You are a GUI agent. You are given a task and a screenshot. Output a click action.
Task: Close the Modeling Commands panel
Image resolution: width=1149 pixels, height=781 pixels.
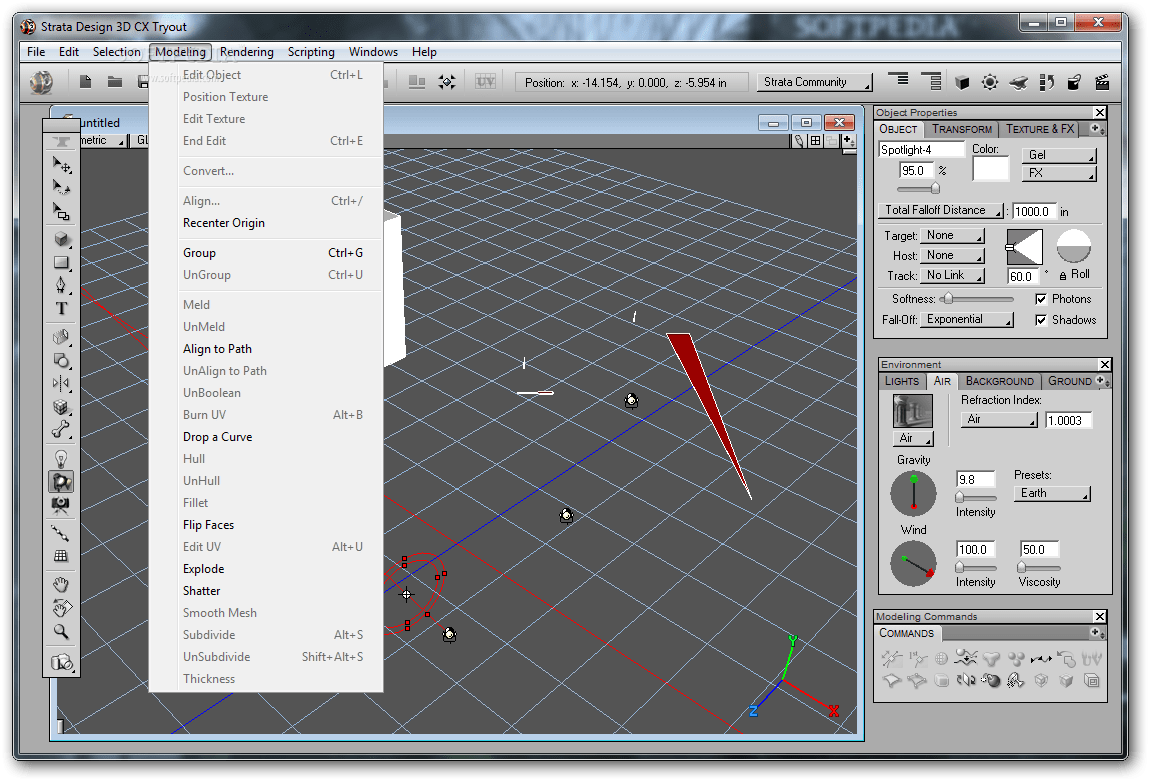1099,617
